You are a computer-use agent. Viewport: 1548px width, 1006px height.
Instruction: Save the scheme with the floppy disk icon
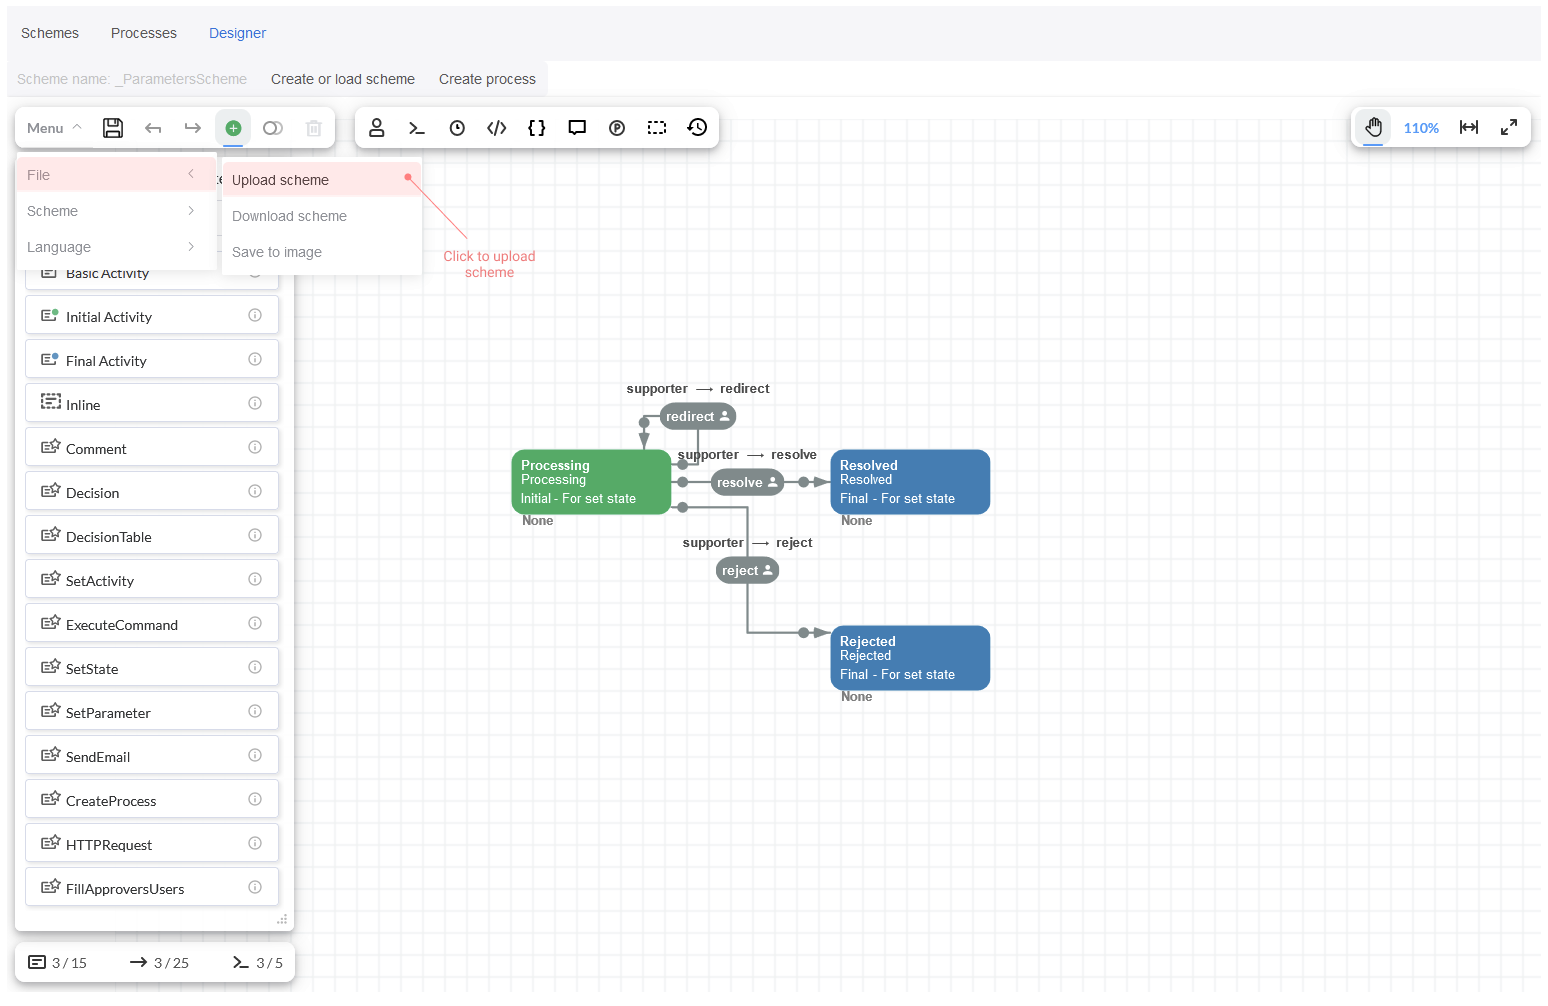click(x=113, y=128)
